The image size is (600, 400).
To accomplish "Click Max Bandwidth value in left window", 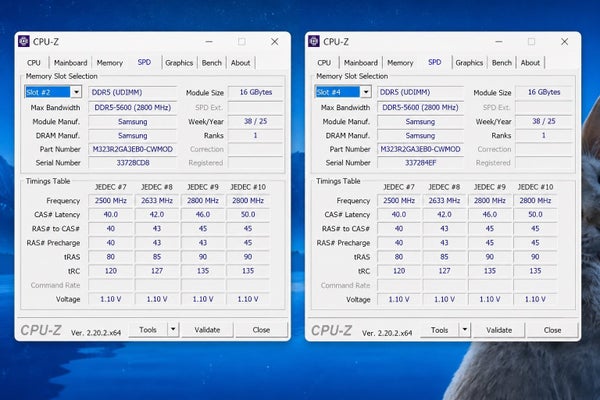I will (x=133, y=108).
